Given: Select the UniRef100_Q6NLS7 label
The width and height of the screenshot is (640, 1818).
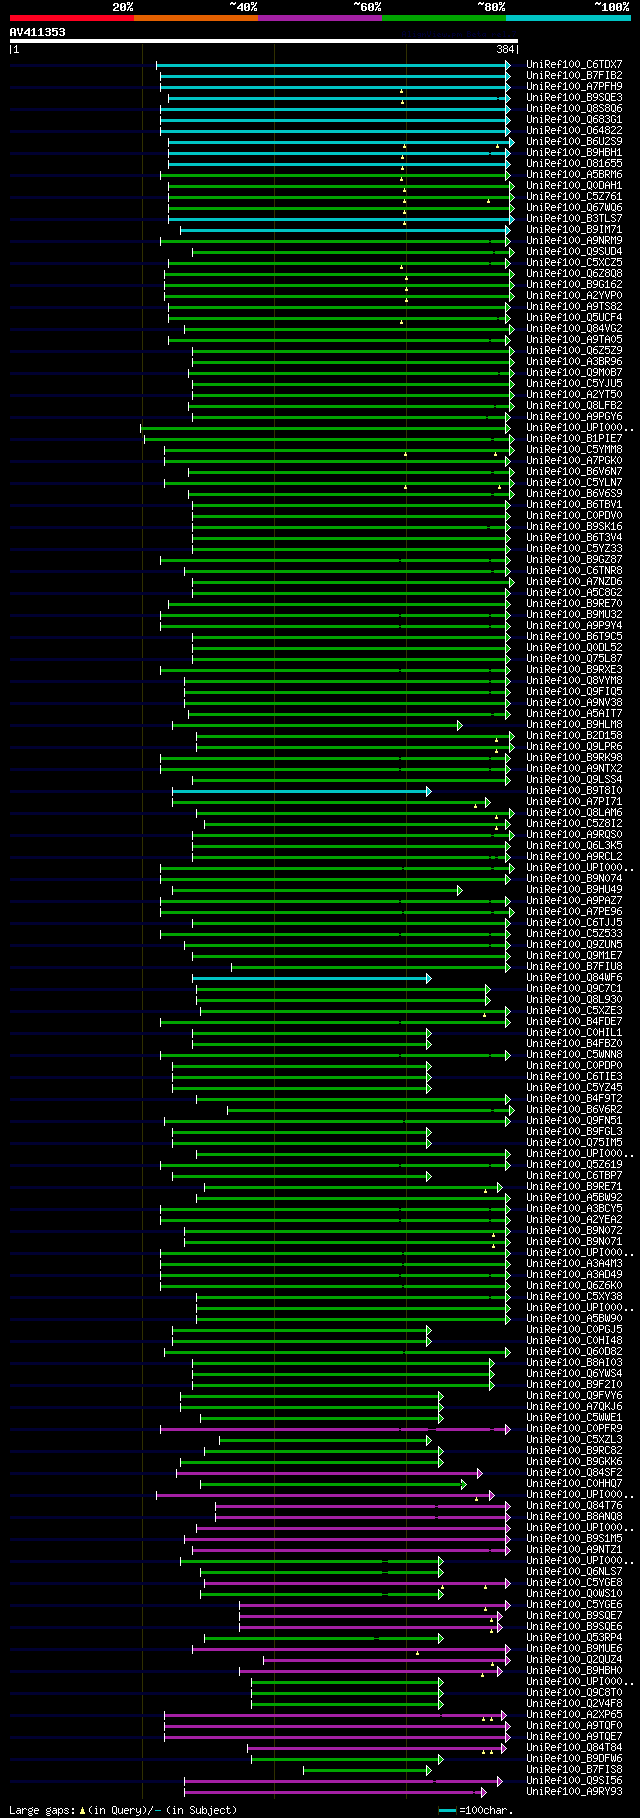Looking at the screenshot, I should 574,1572.
